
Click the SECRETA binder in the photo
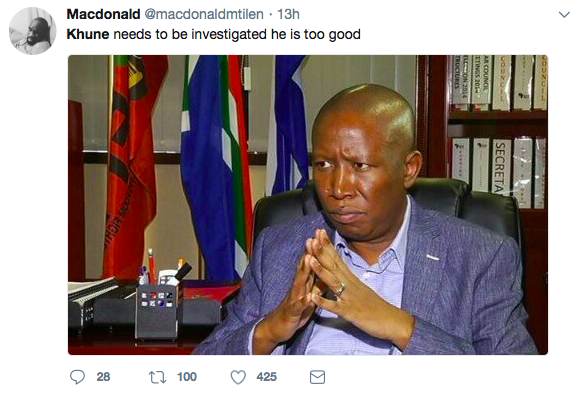click(501, 167)
